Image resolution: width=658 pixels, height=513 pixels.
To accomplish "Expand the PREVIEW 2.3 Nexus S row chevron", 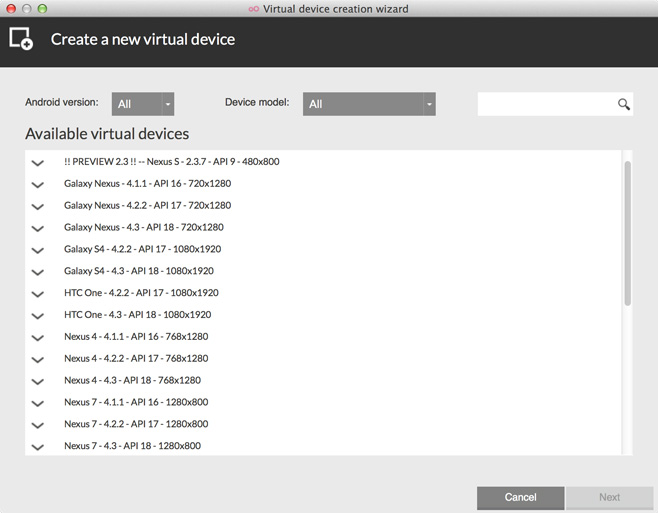I will 38,162.
